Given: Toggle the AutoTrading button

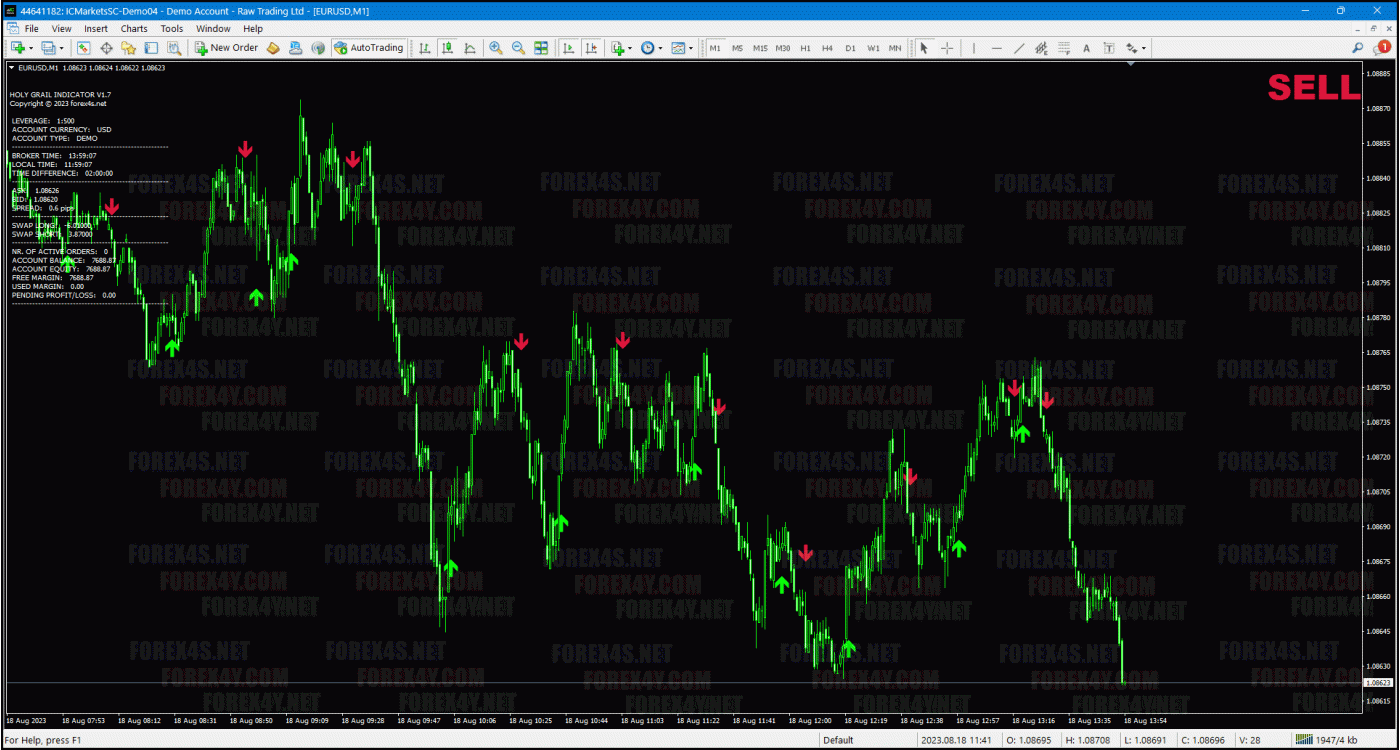Looking at the screenshot, I should (369, 48).
